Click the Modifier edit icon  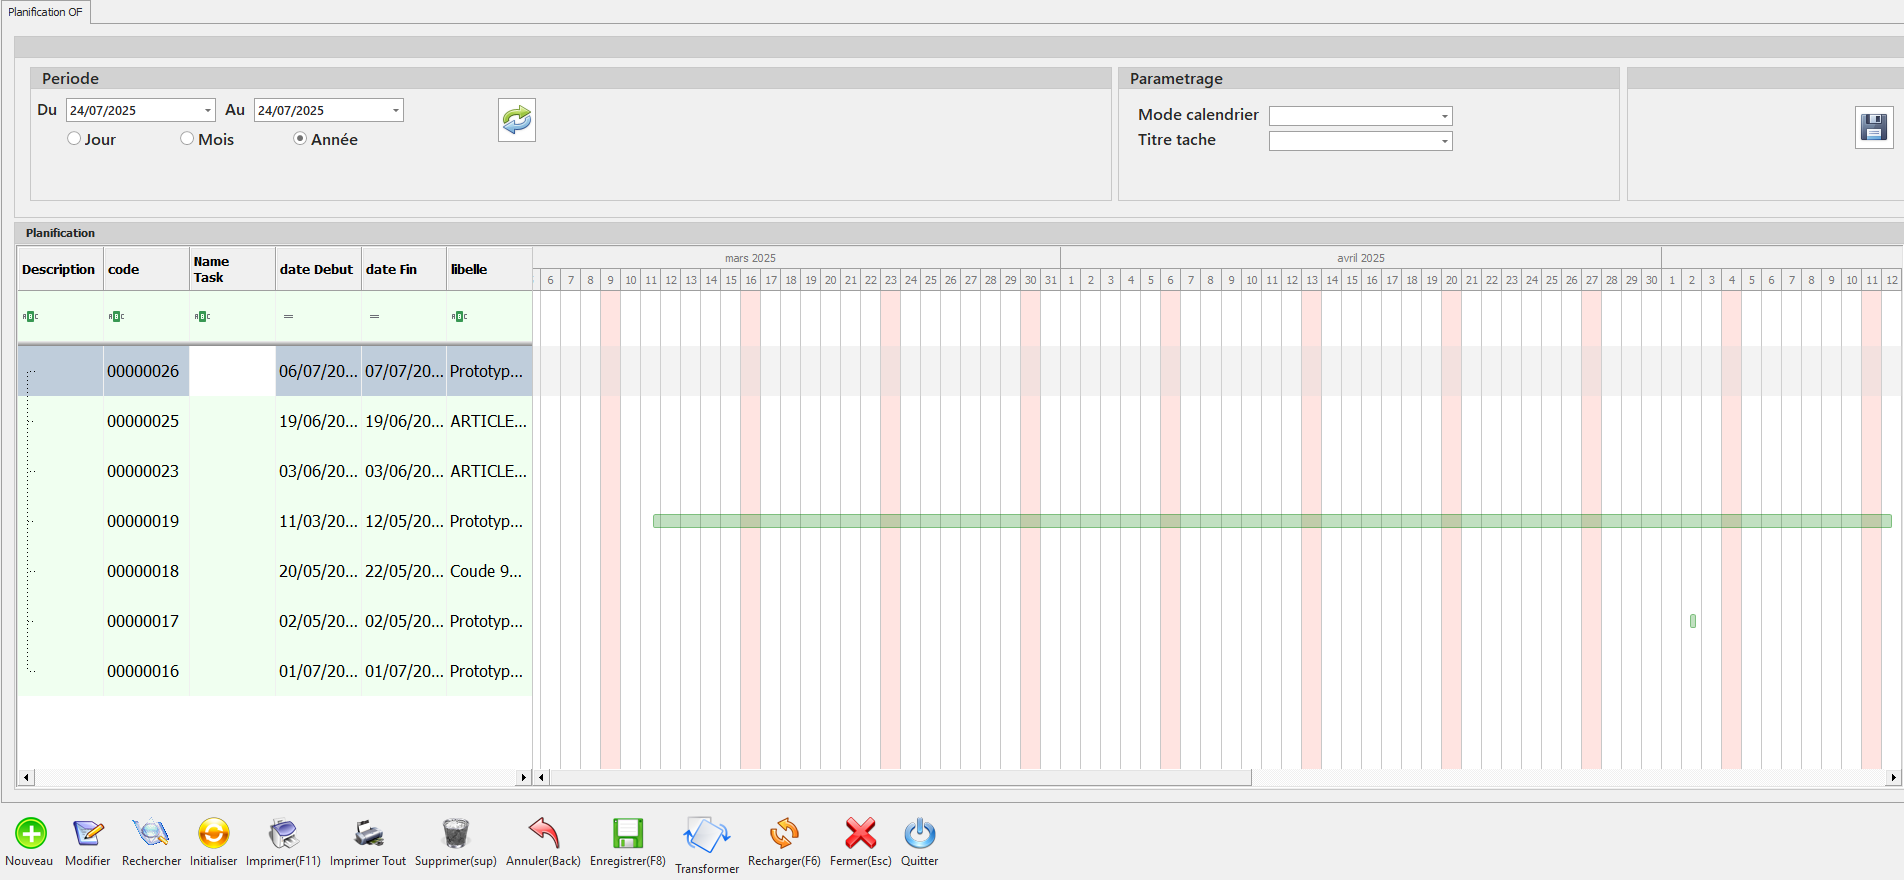[x=88, y=833]
